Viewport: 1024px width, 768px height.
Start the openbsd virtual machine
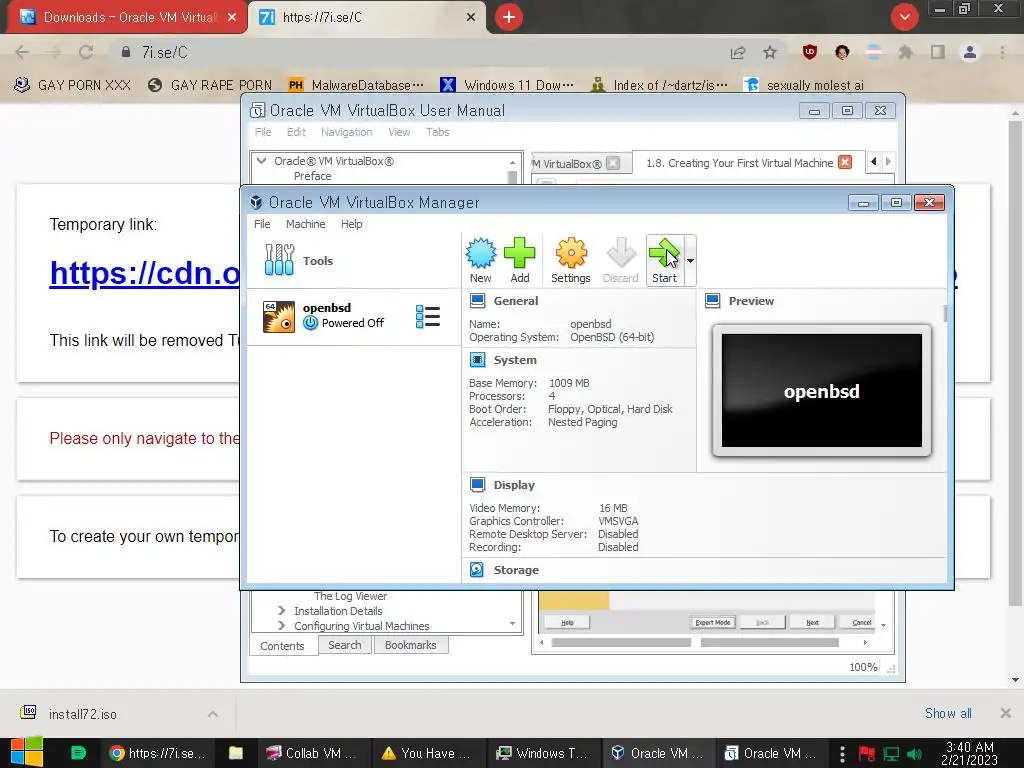click(x=664, y=260)
